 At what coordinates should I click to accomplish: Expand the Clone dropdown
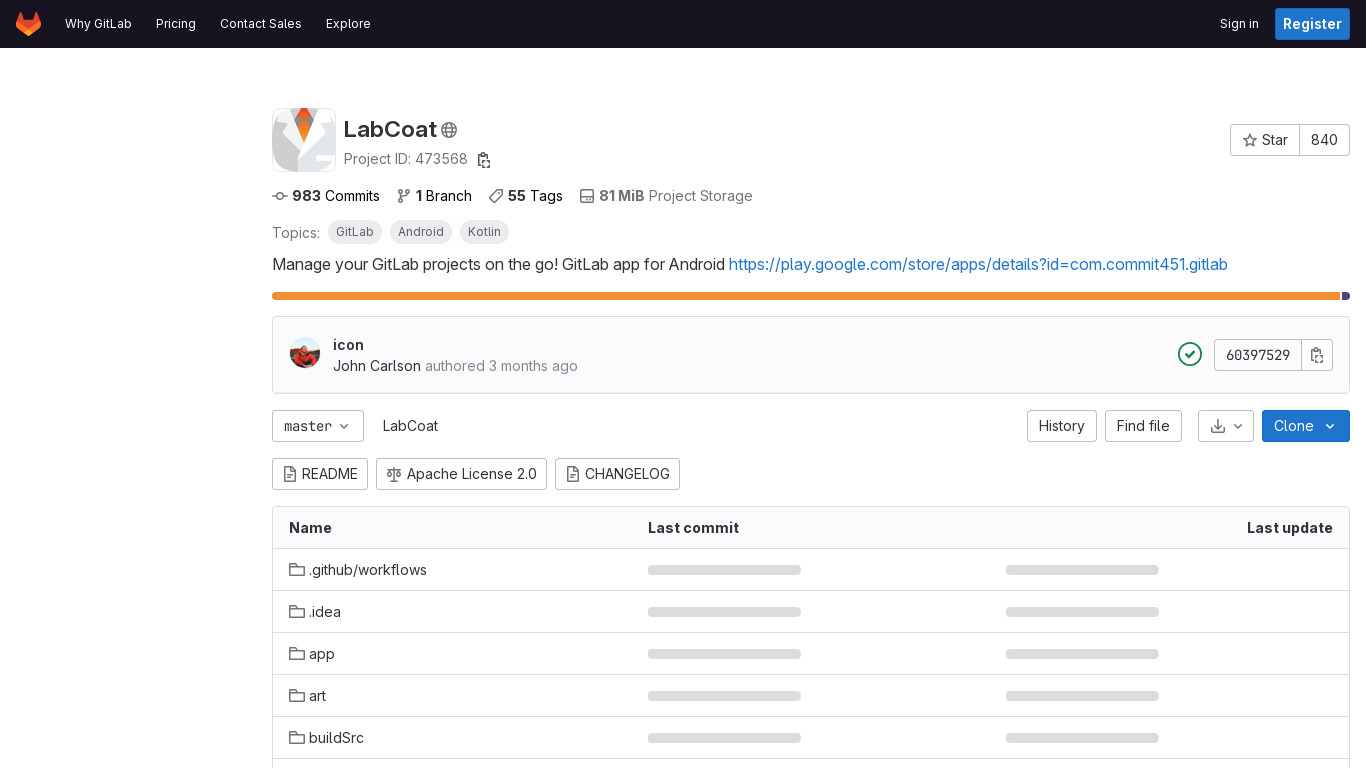(x=1306, y=426)
